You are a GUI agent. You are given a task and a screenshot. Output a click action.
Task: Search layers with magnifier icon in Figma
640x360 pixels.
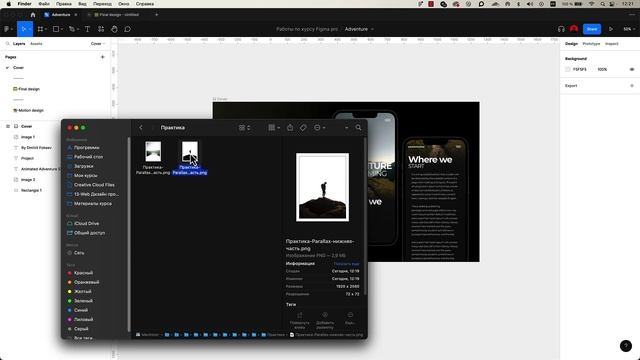[x=7, y=44]
